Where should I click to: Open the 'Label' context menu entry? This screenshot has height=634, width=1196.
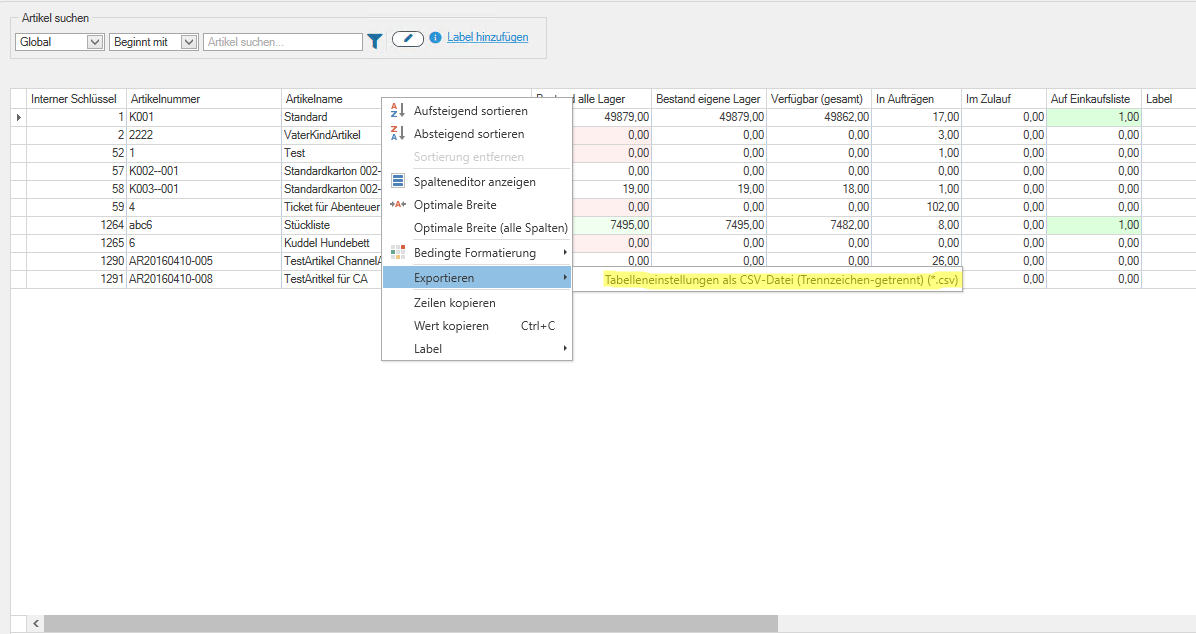click(x=477, y=349)
